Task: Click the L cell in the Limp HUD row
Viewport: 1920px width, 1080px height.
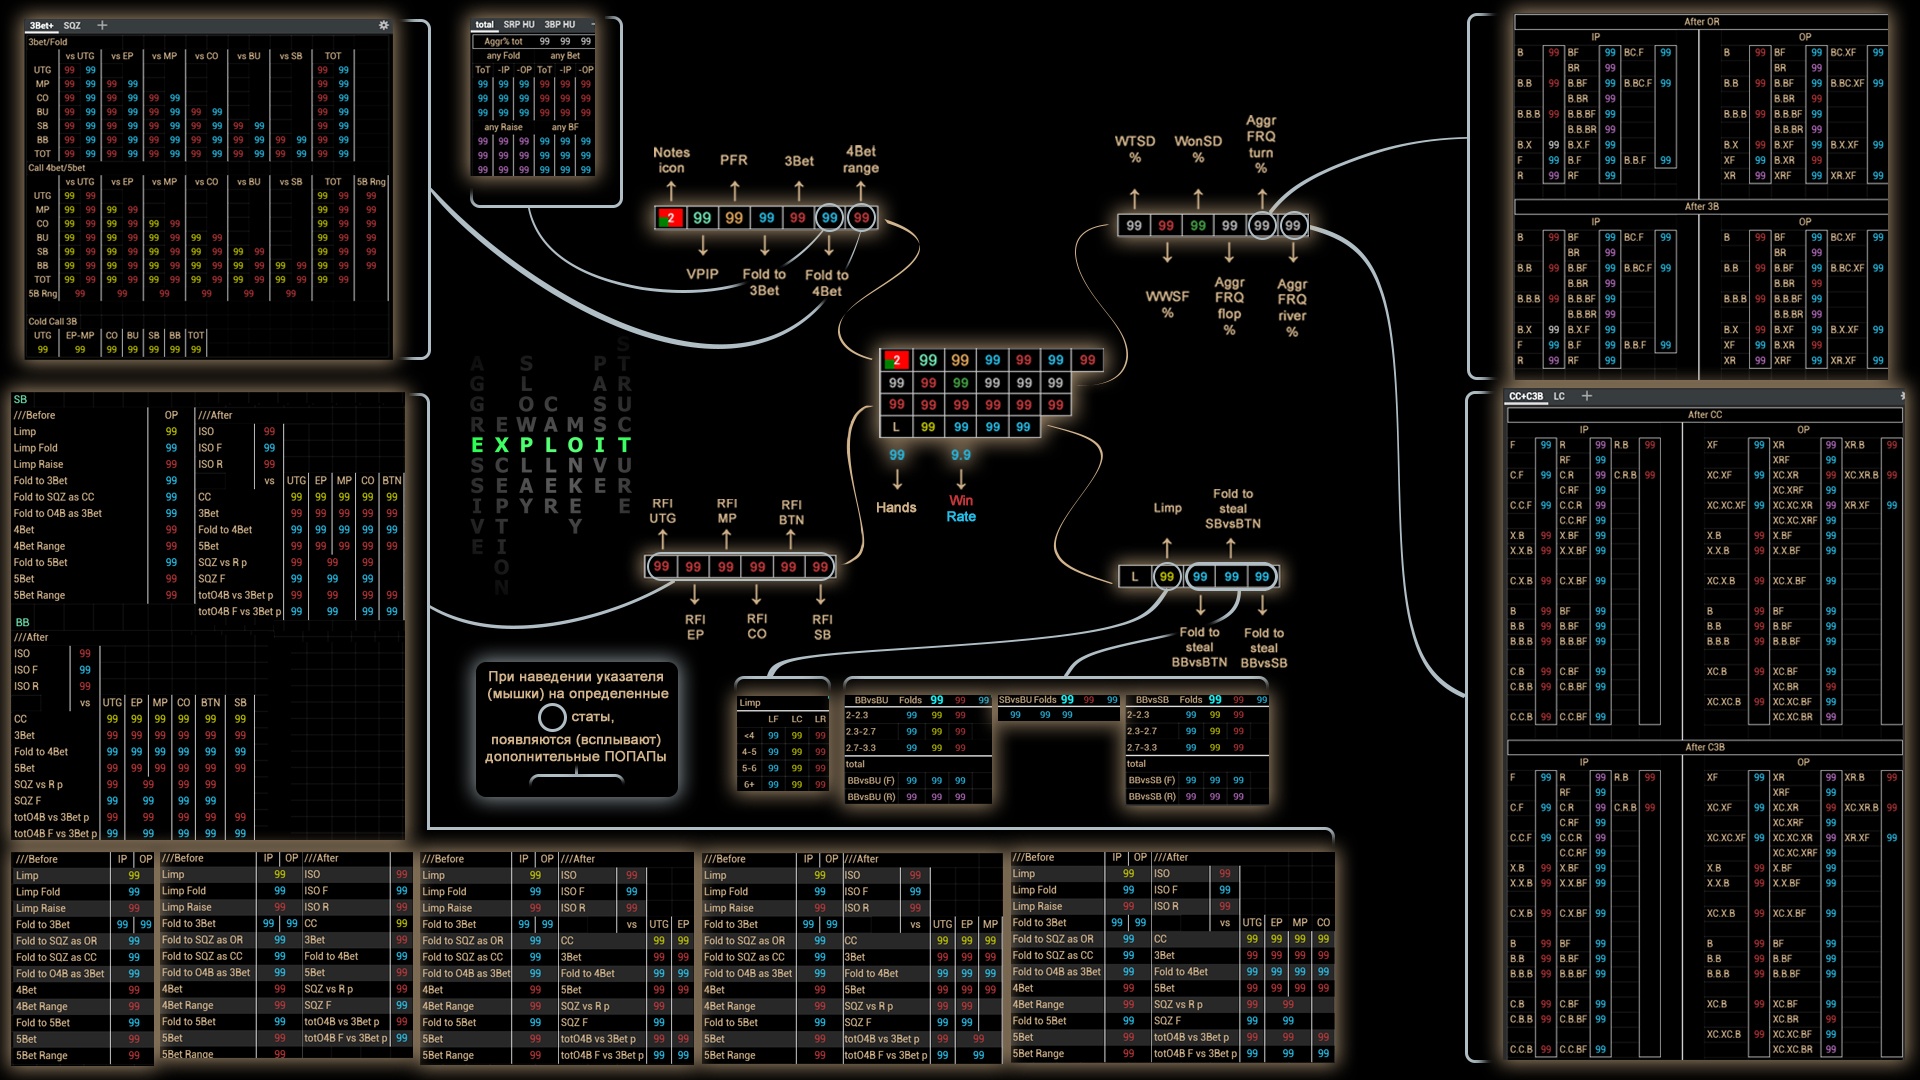Action: [x=1134, y=577]
